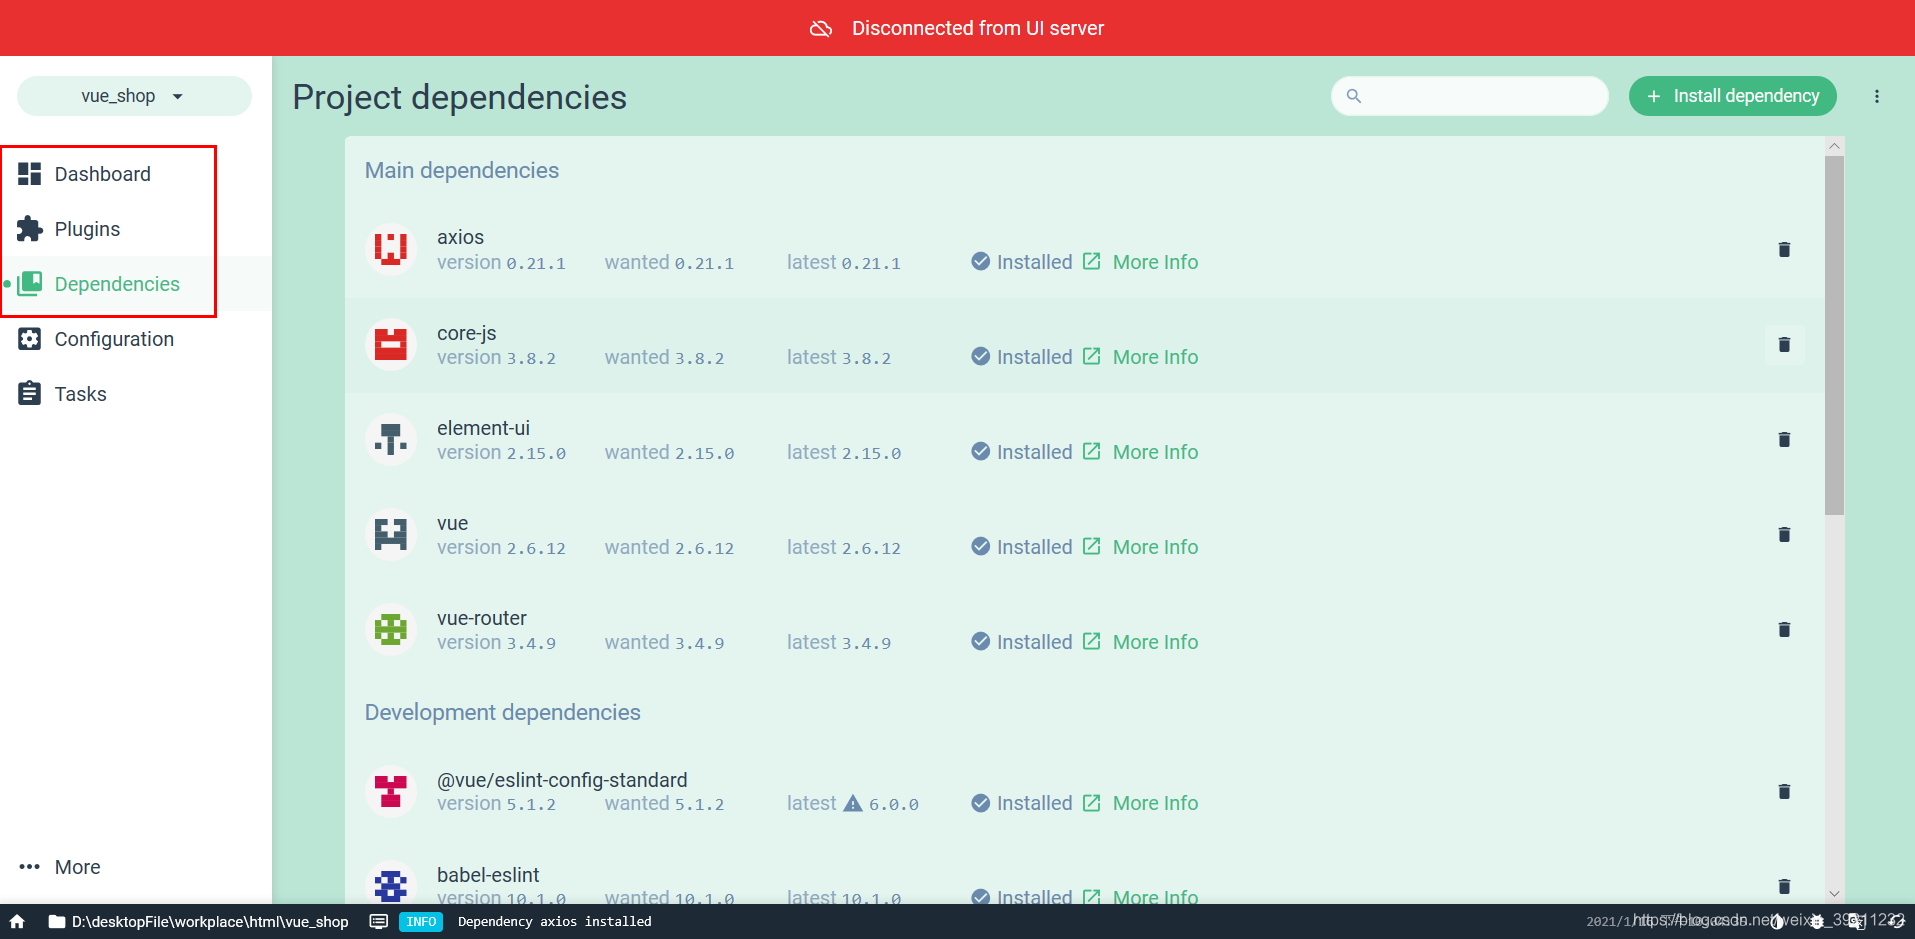
Task: Open More Info for axios
Action: coord(1141,262)
